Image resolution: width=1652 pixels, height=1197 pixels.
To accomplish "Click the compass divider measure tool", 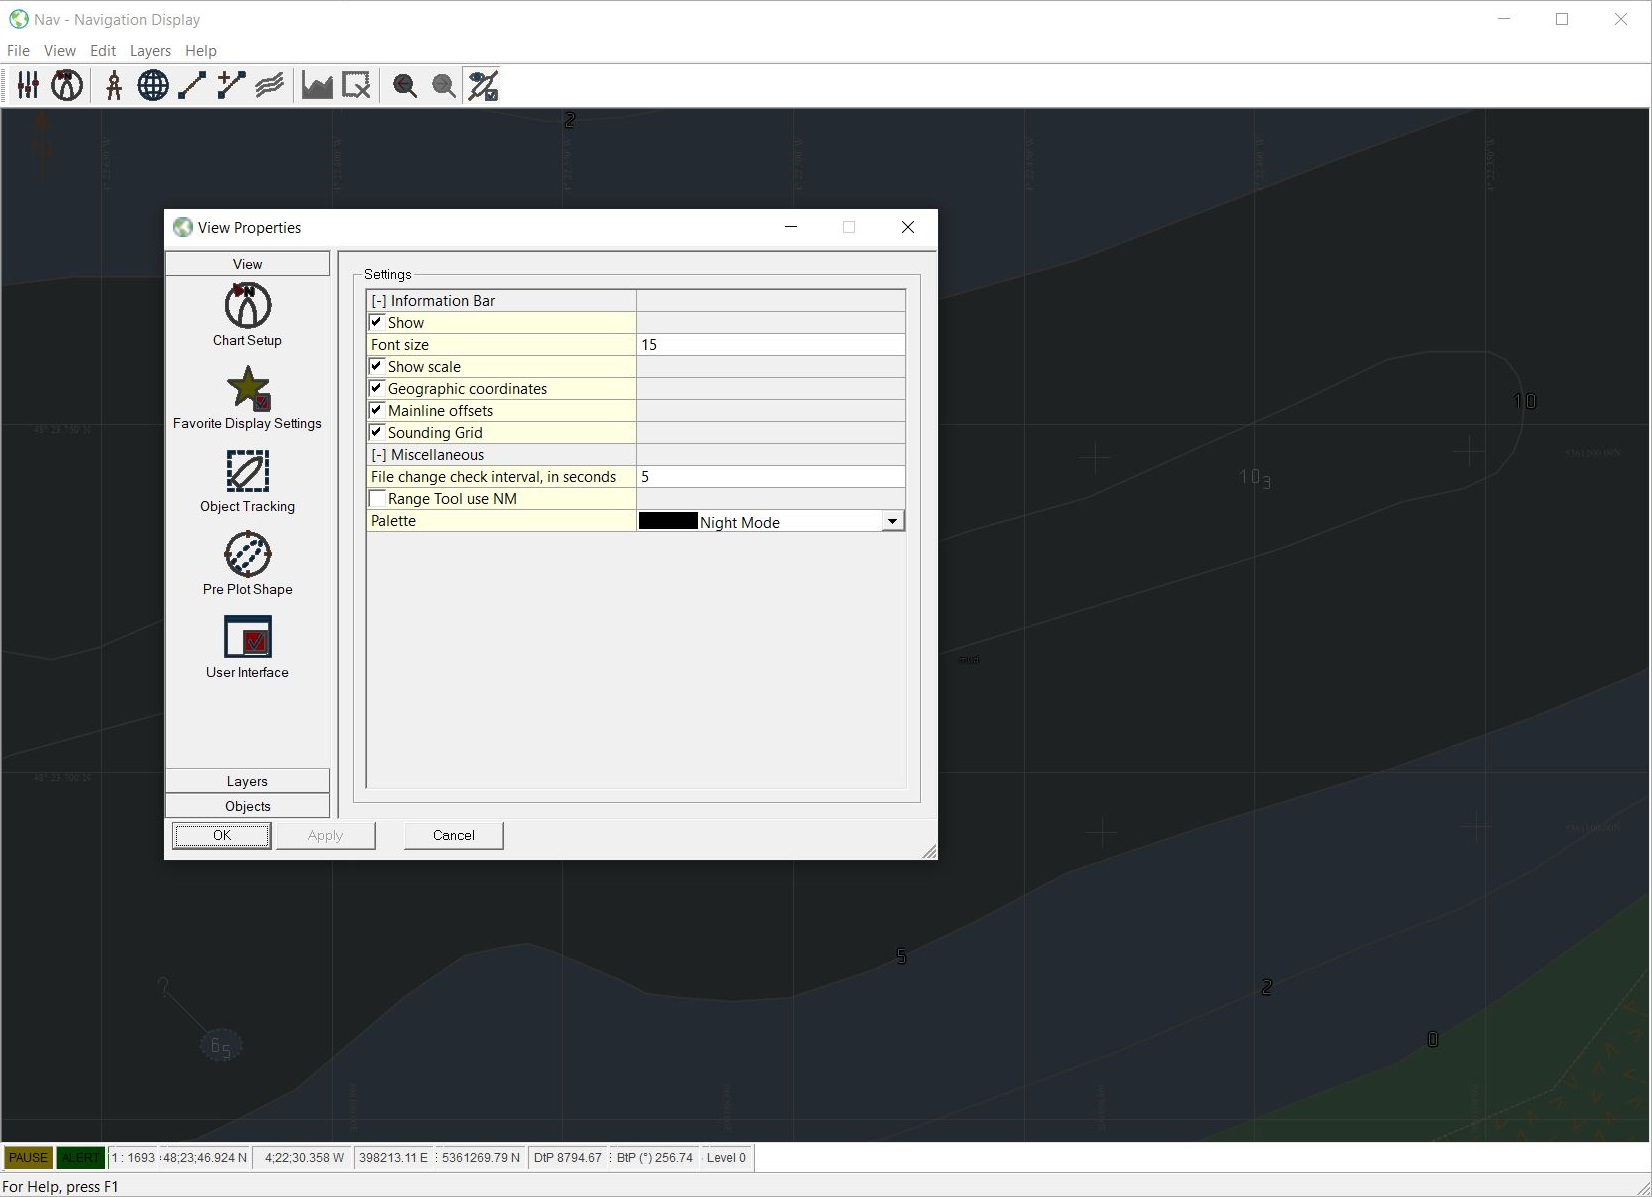I will tap(114, 86).
